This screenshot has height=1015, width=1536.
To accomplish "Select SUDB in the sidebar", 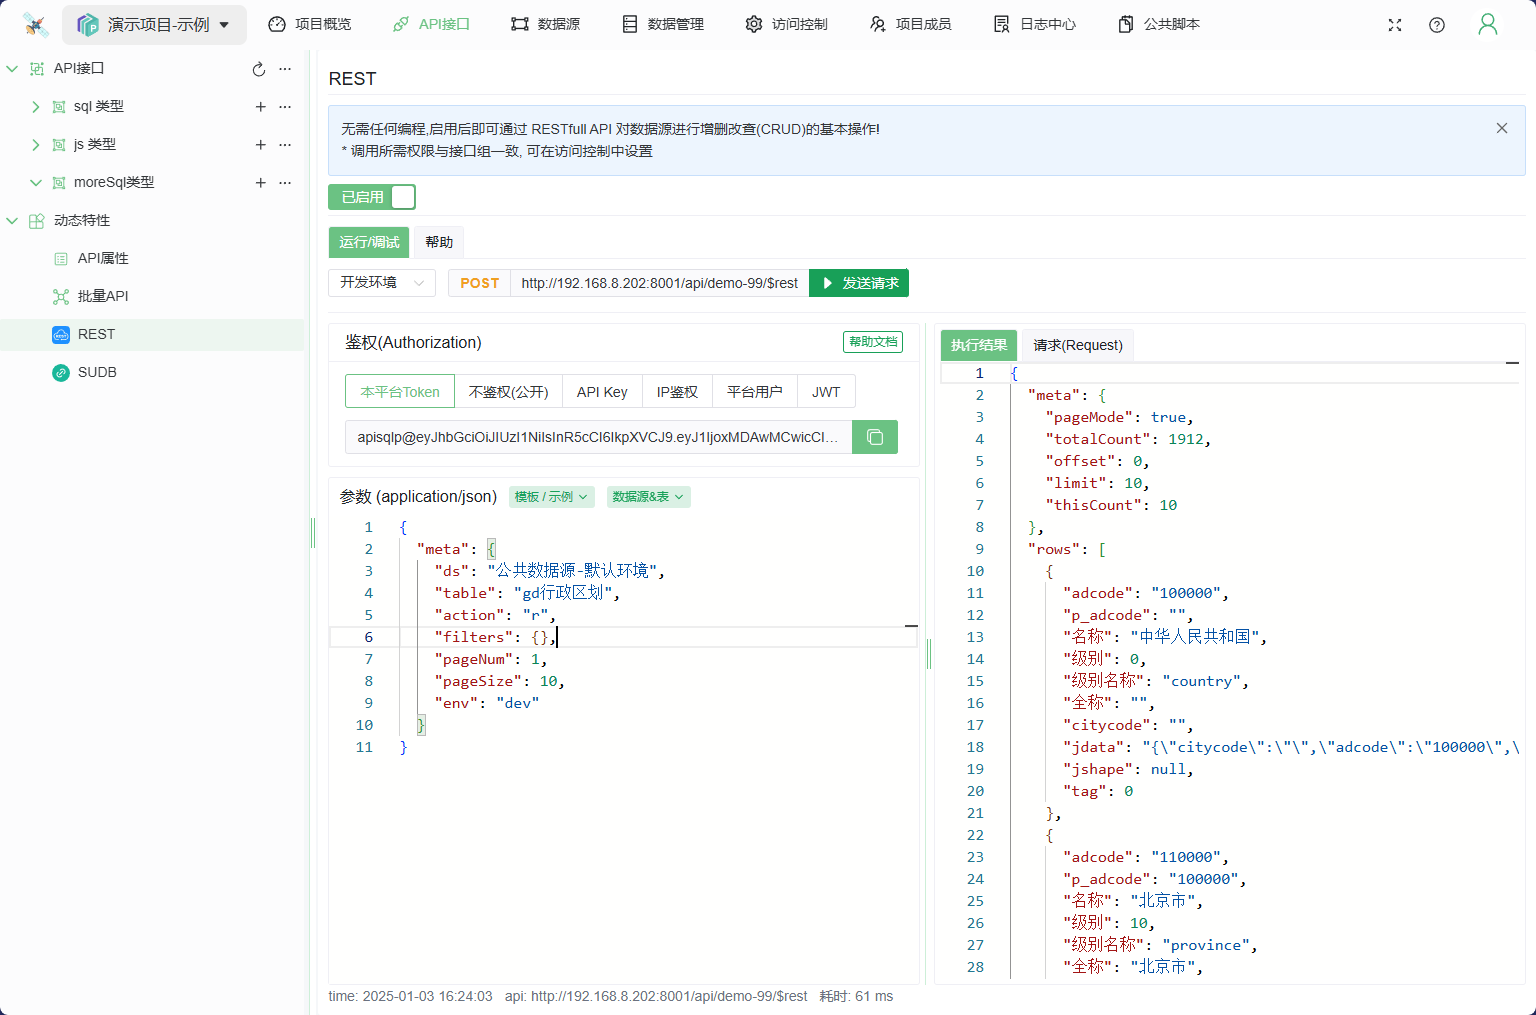I will (x=97, y=372).
